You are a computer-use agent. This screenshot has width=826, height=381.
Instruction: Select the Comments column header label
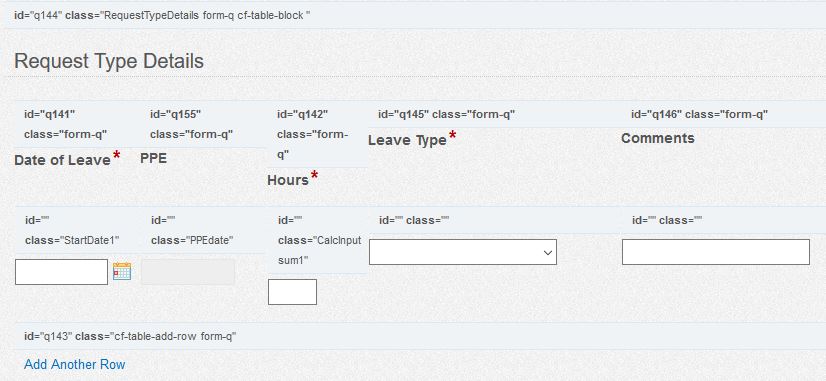[657, 138]
